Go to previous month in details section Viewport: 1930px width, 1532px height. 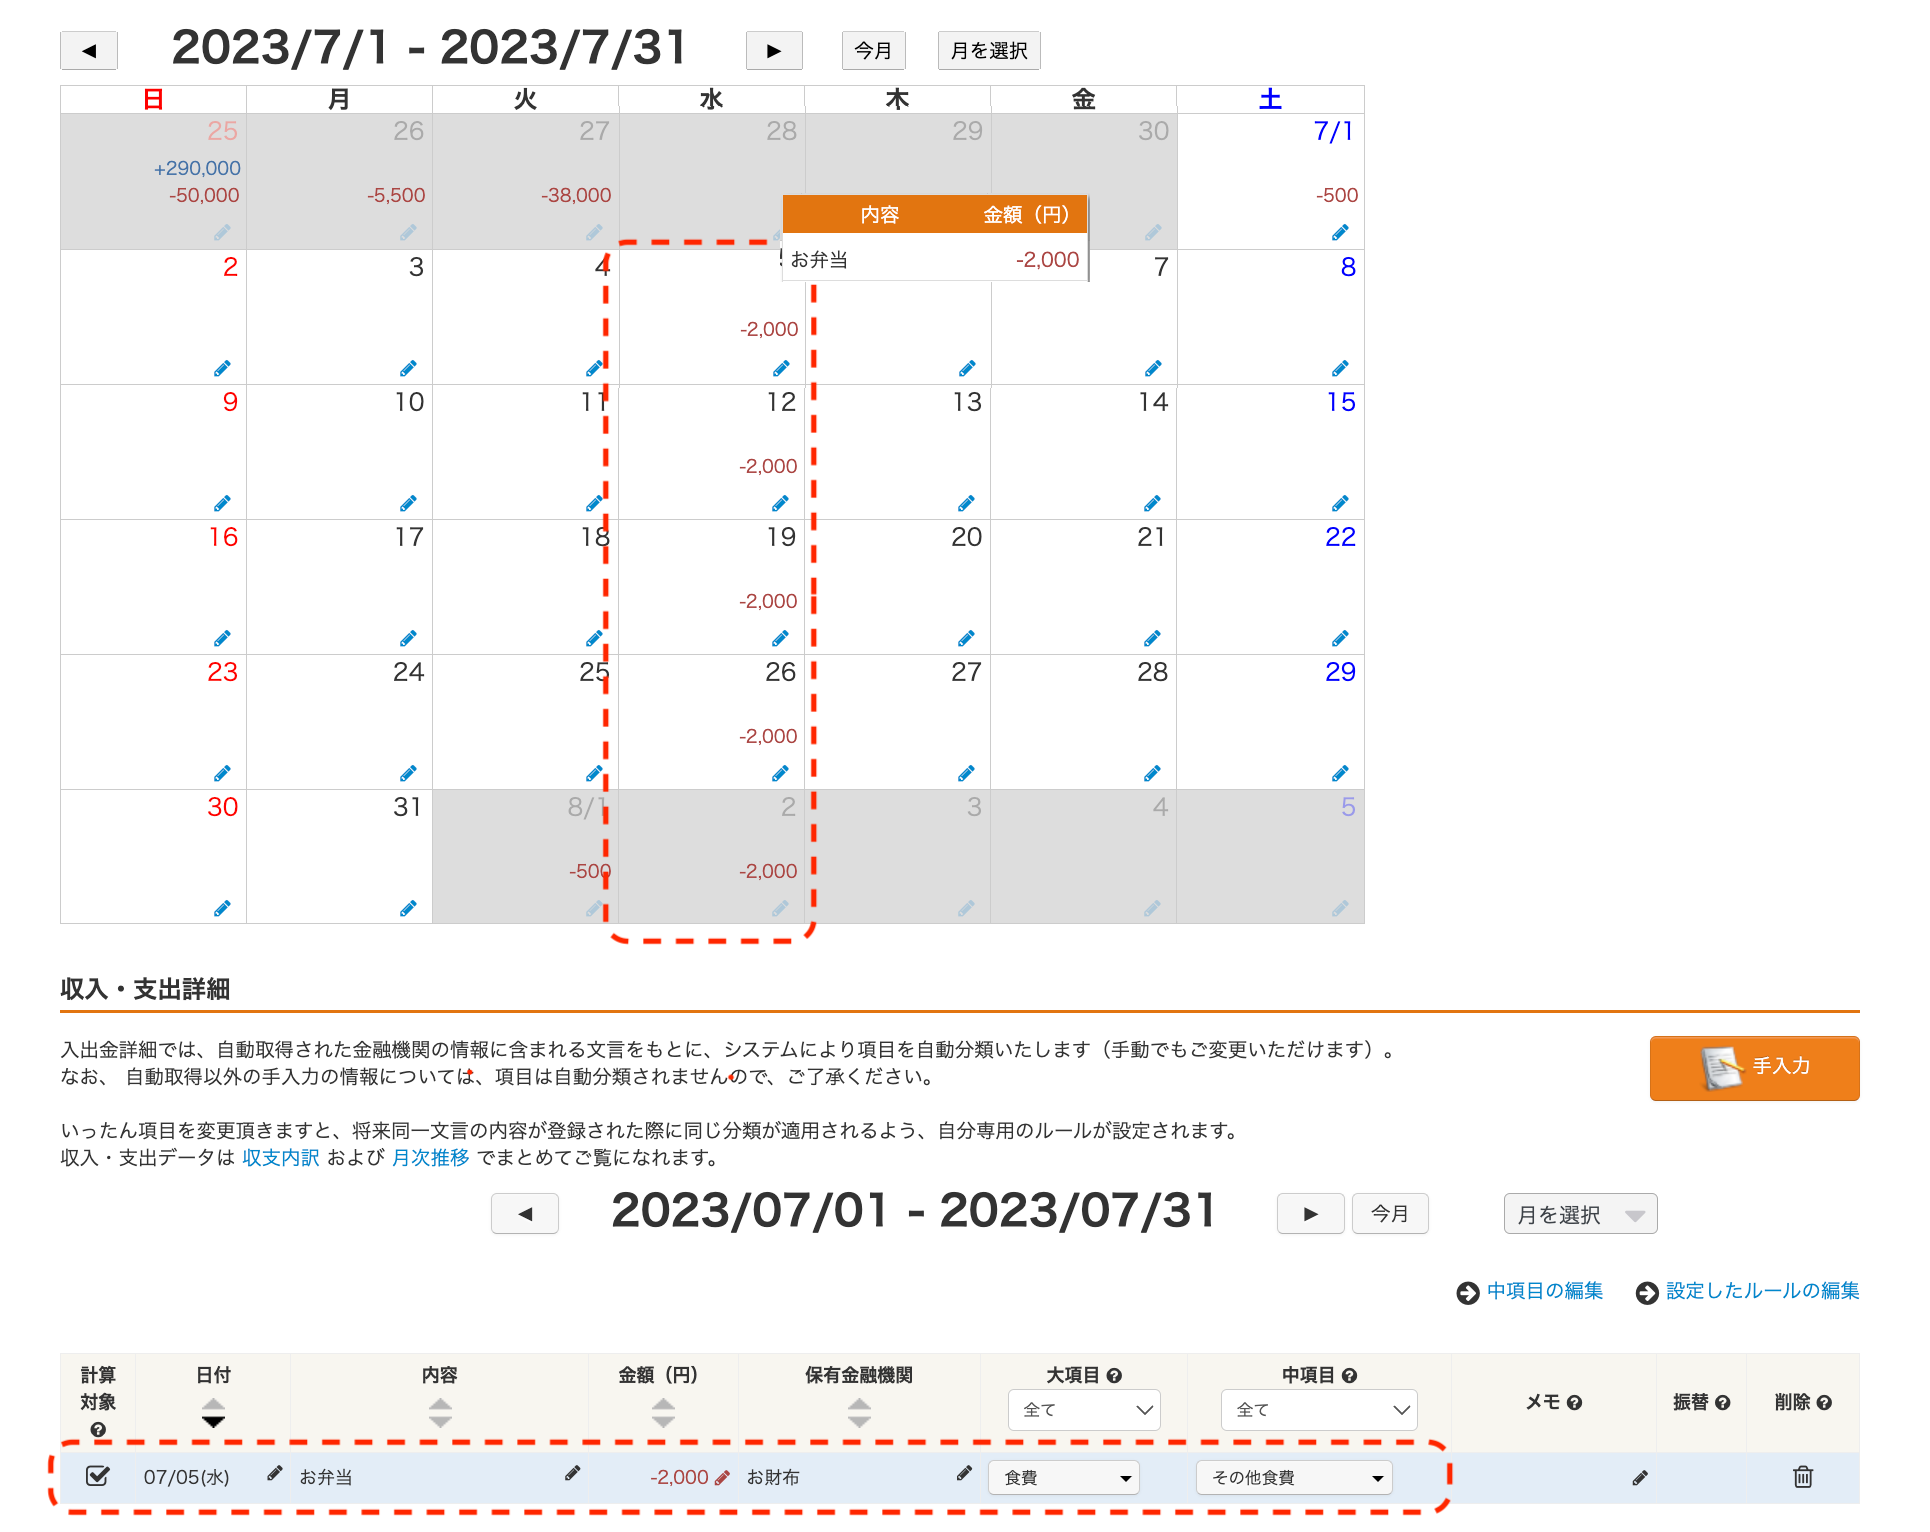coord(525,1214)
